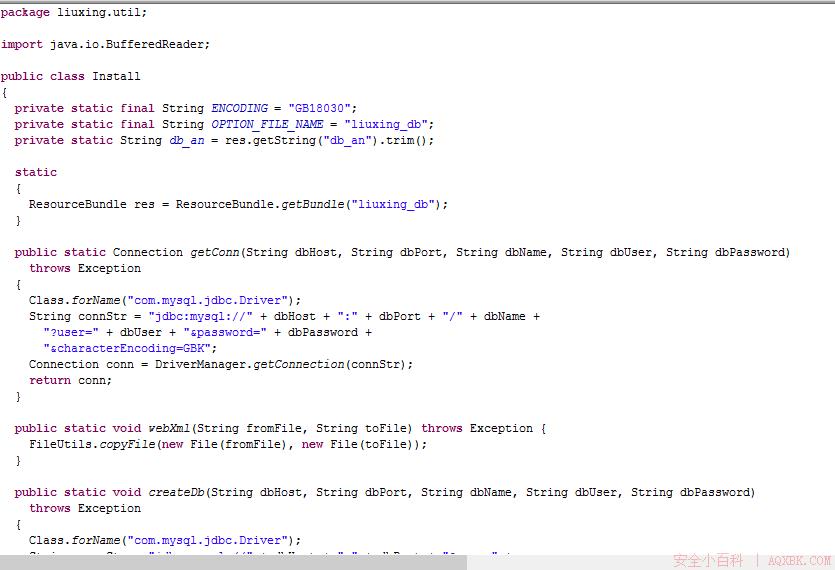Select the class name 'Install'

116,76
